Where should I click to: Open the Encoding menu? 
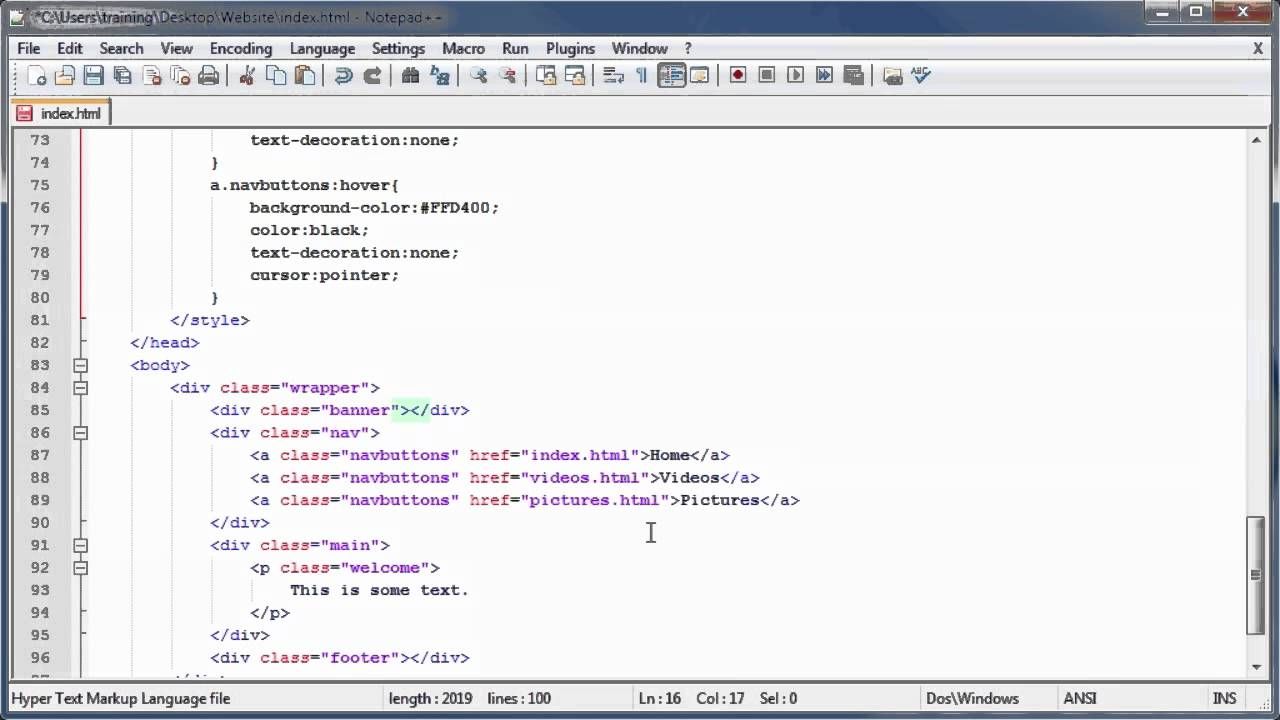[x=241, y=48]
